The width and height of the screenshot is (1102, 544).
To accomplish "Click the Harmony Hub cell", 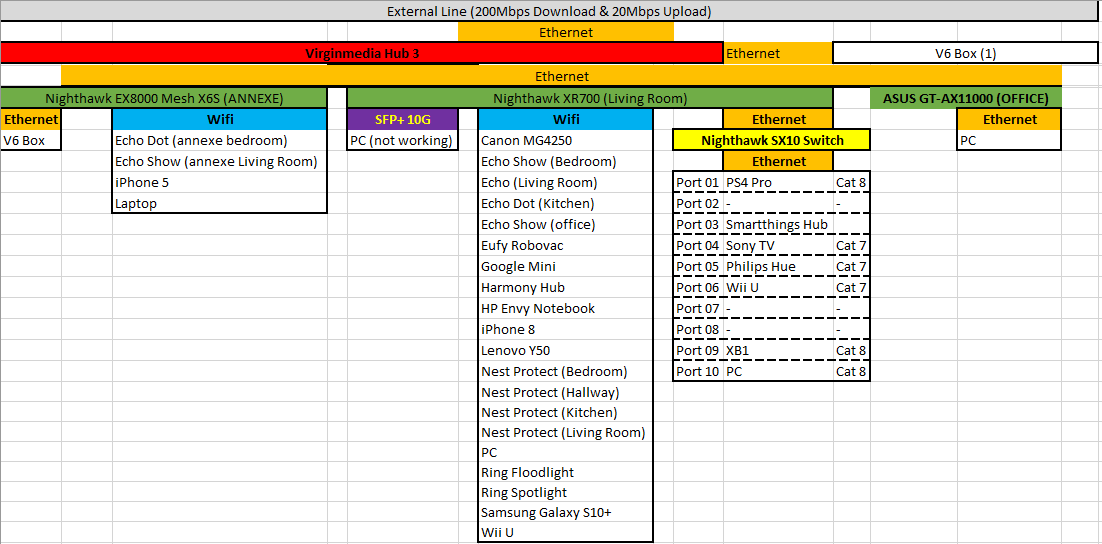I will click(566, 287).
